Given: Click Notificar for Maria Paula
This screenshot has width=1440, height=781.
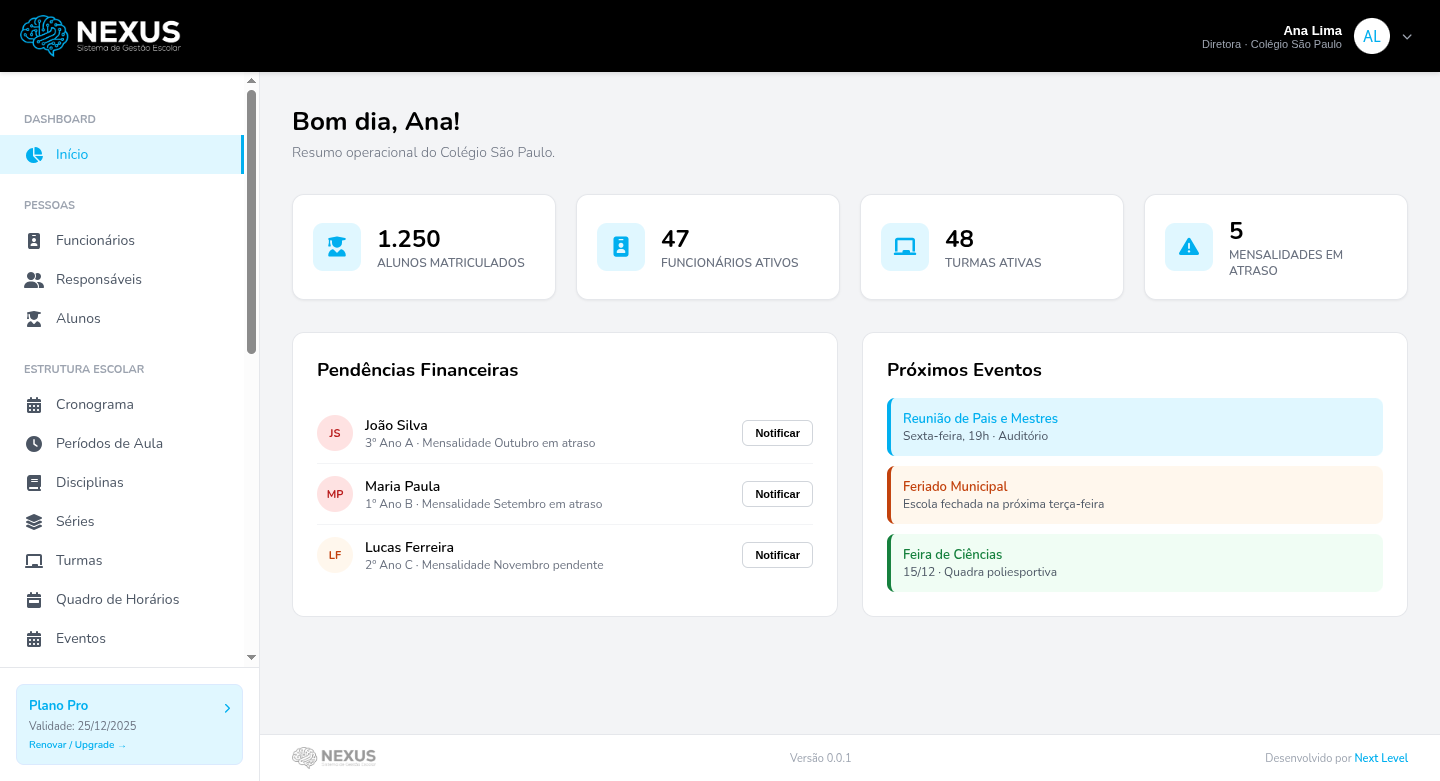Looking at the screenshot, I should [x=777, y=494].
